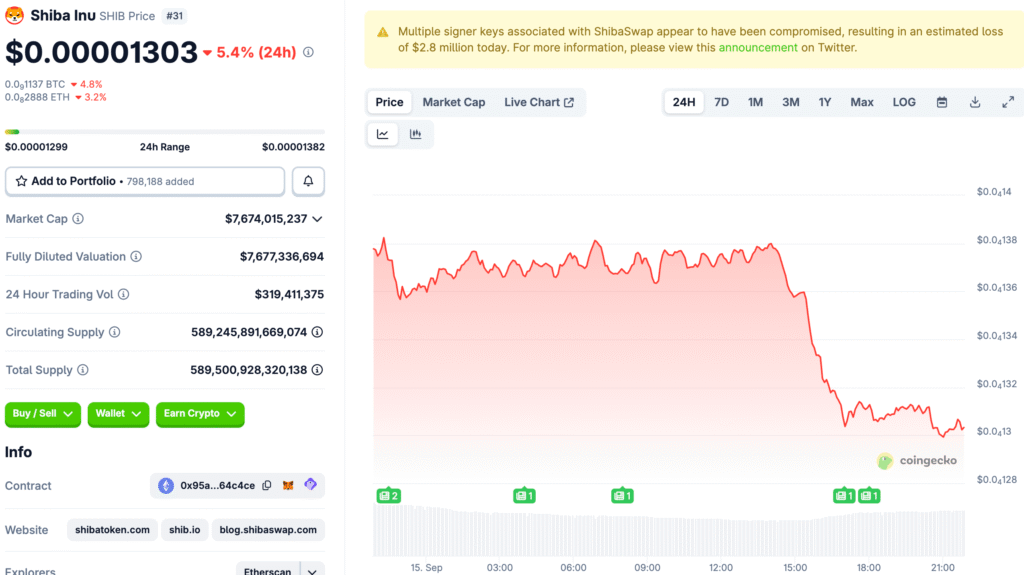This screenshot has height=575, width=1024.
Task: Click the first news marker near 18:00
Action: [844, 496]
